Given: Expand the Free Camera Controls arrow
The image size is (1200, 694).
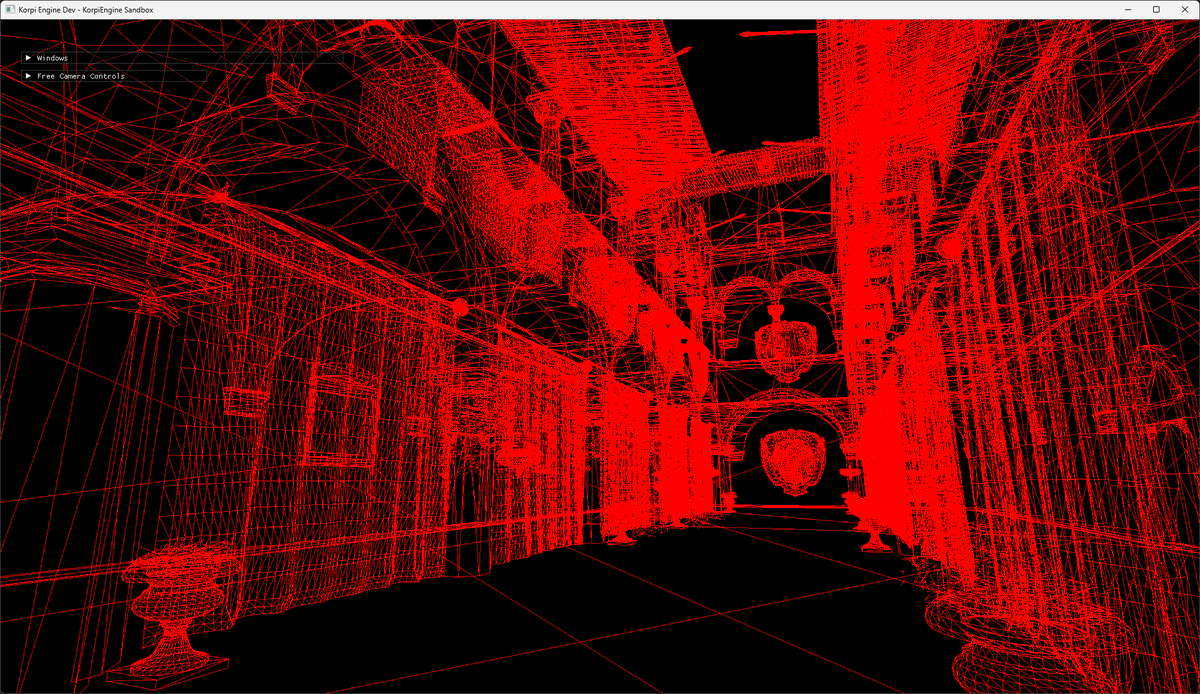Looking at the screenshot, I should tap(29, 76).
